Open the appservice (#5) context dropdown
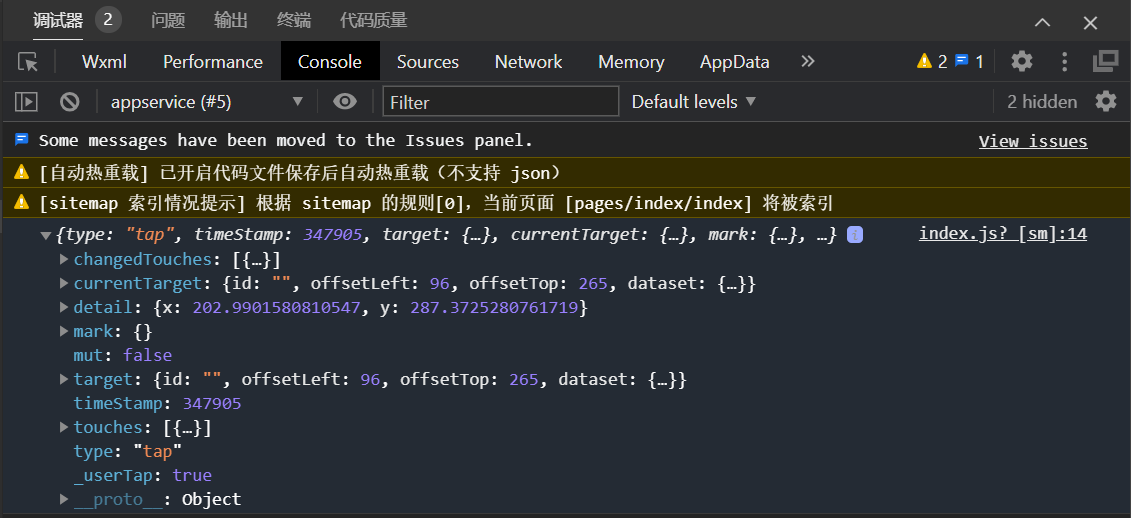Image resolution: width=1131 pixels, height=518 pixels. tap(206, 102)
